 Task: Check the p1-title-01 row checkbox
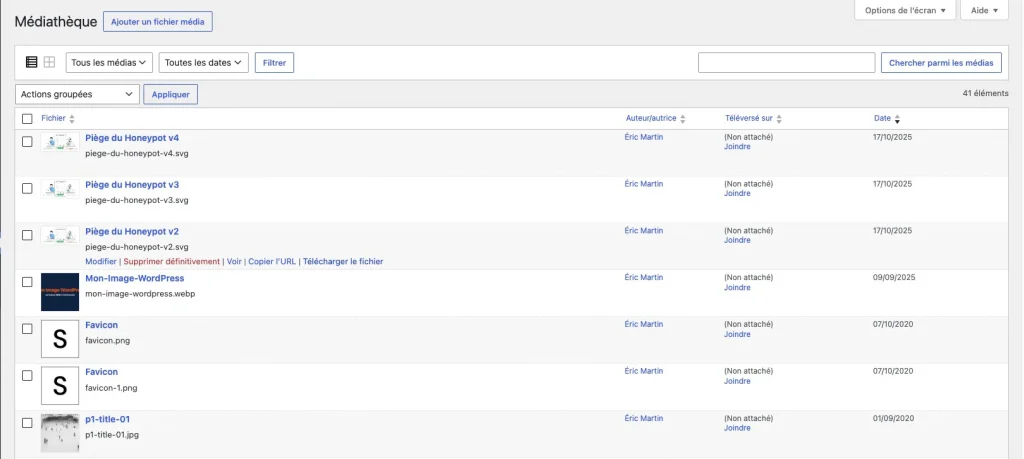pyautogui.click(x=27, y=423)
